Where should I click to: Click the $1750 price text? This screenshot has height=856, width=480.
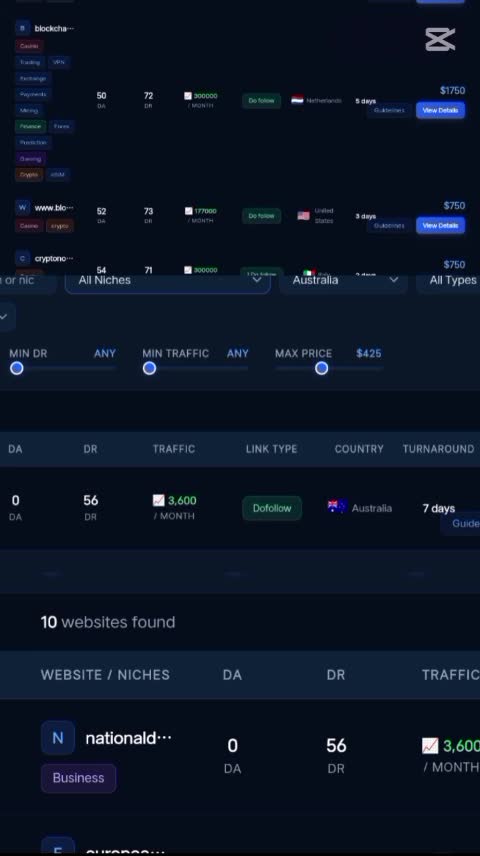click(452, 91)
